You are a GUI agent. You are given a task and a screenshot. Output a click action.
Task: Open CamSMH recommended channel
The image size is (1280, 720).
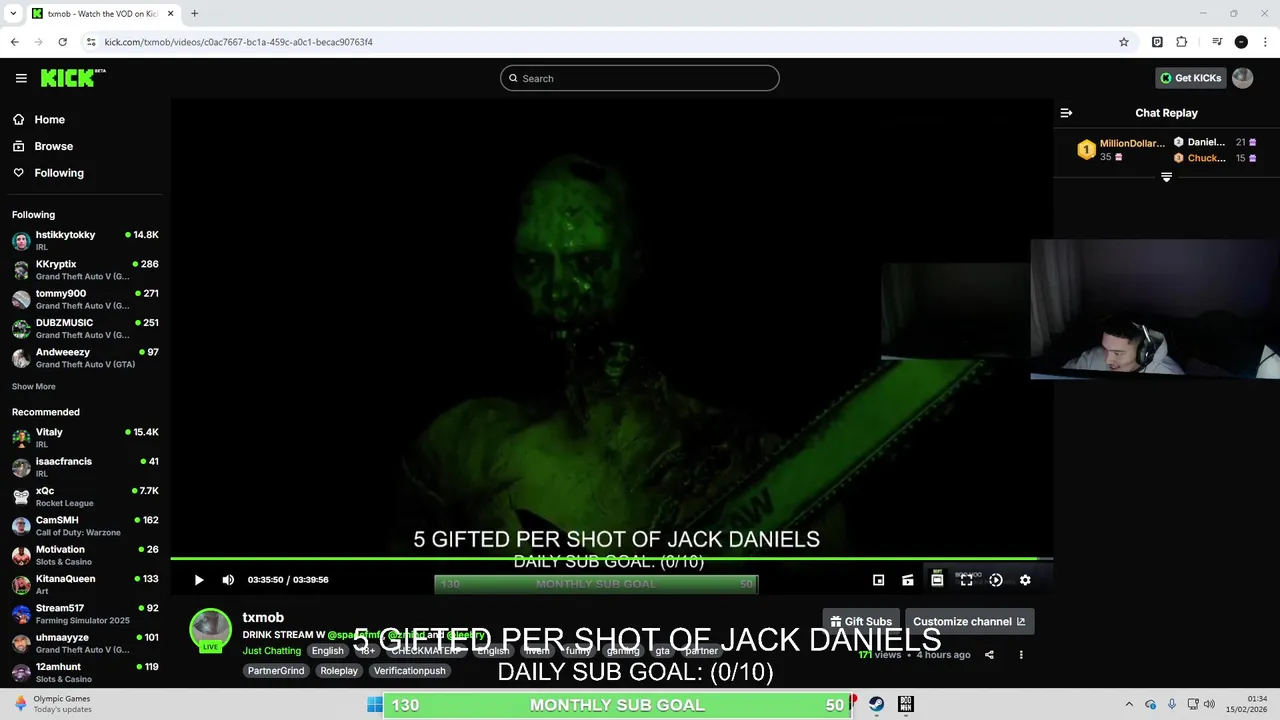click(85, 526)
